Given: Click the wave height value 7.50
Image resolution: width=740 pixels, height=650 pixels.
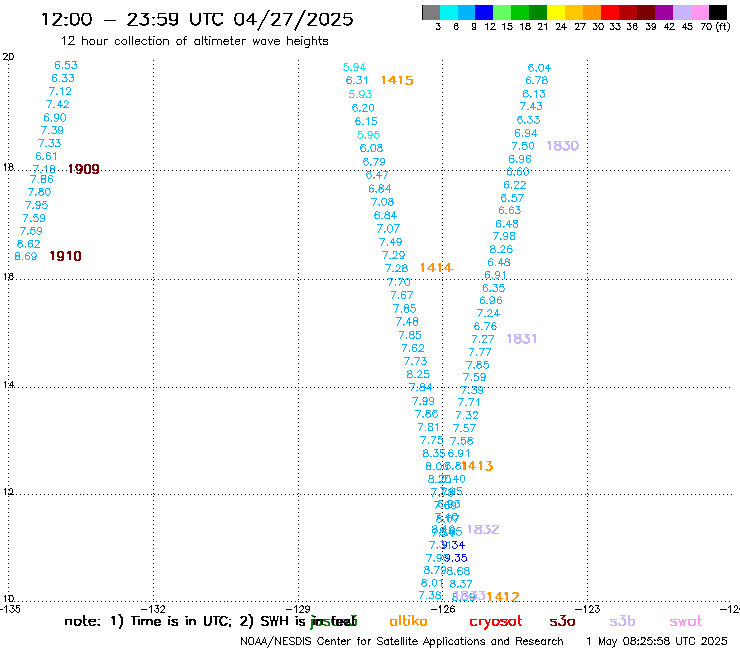Looking at the screenshot, I should tap(523, 146).
